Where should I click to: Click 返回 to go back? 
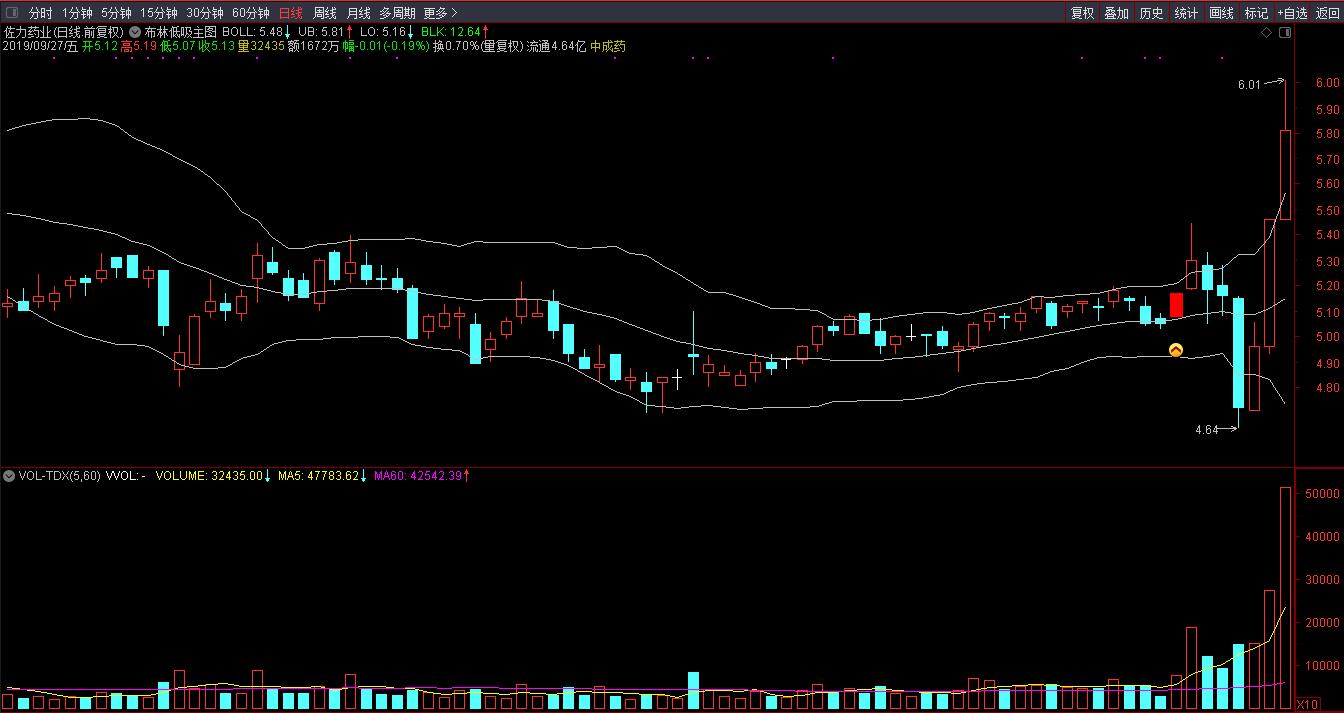[1327, 13]
